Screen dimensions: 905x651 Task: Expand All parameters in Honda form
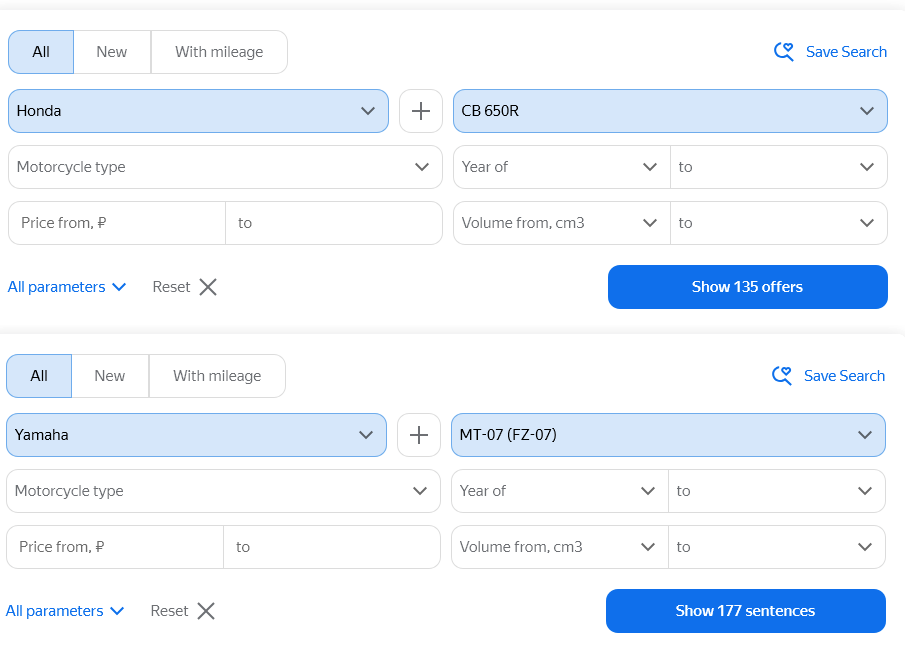67,287
